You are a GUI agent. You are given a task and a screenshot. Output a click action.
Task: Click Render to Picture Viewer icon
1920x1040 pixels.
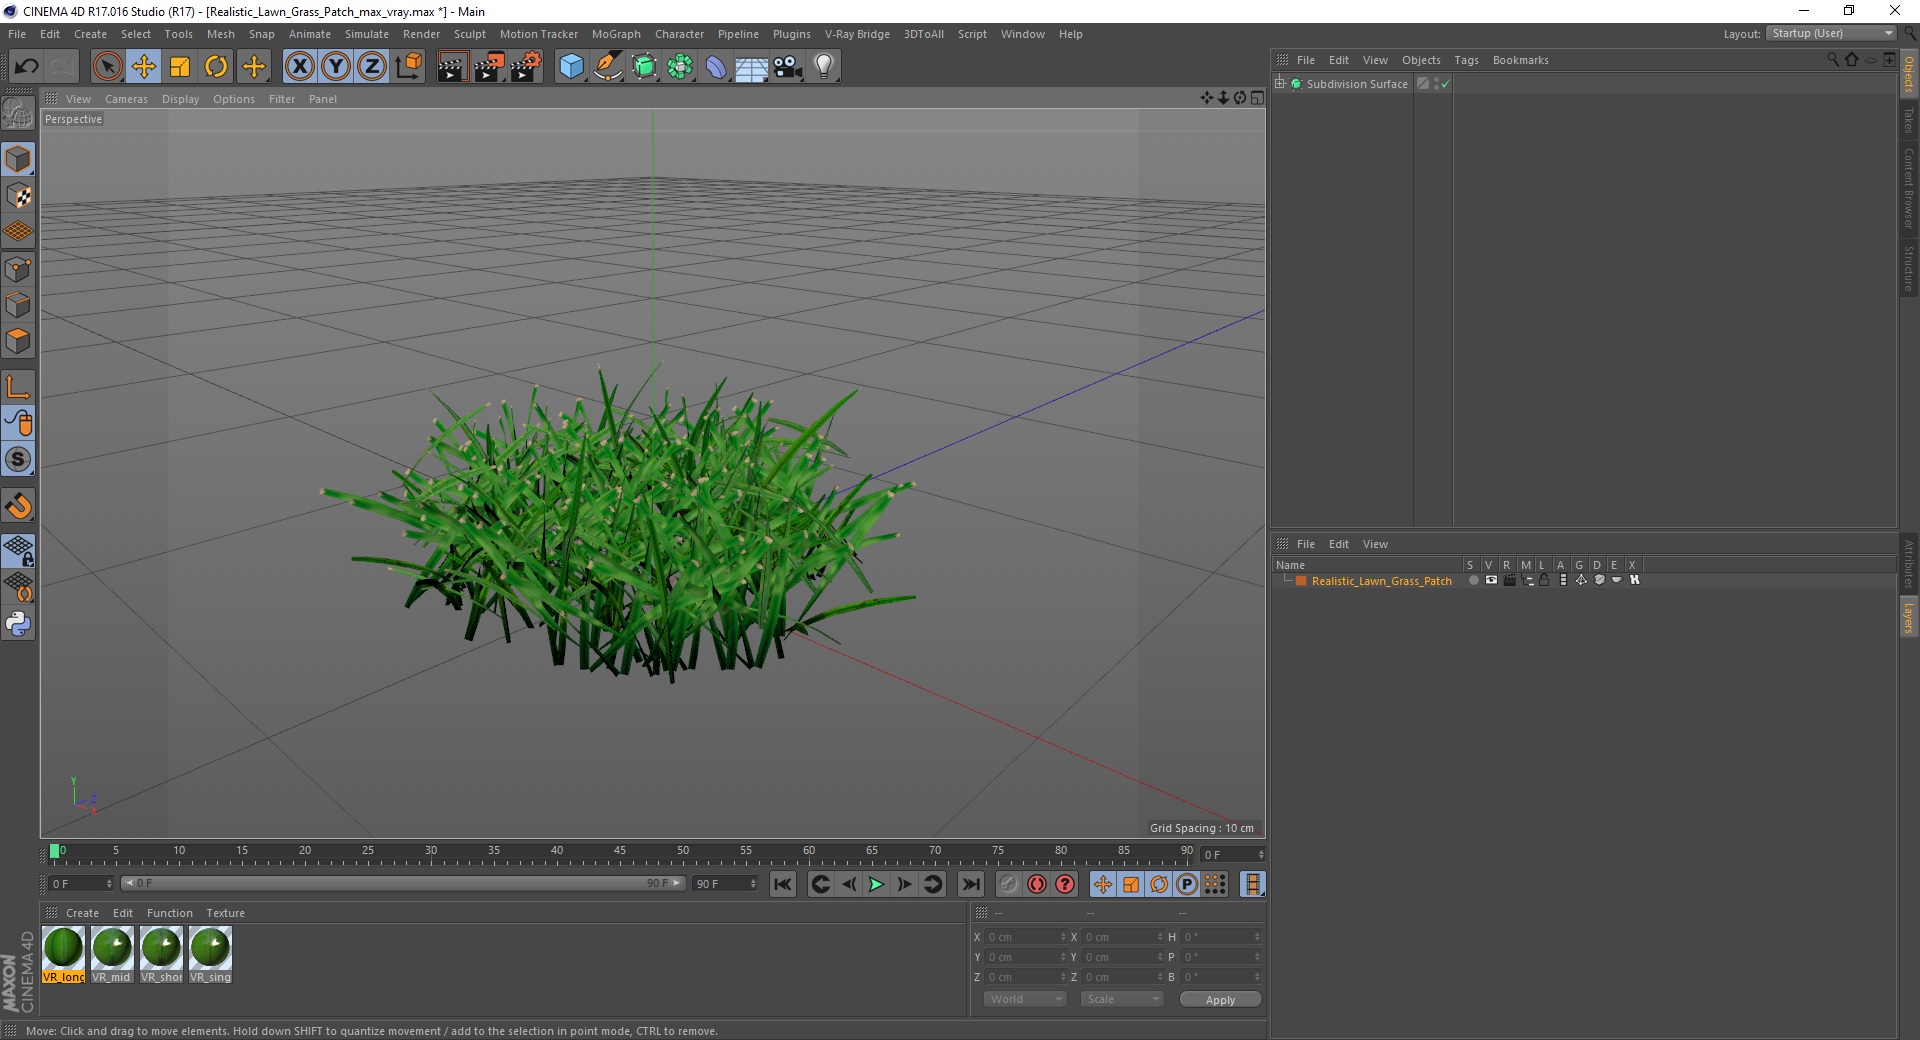(489, 67)
